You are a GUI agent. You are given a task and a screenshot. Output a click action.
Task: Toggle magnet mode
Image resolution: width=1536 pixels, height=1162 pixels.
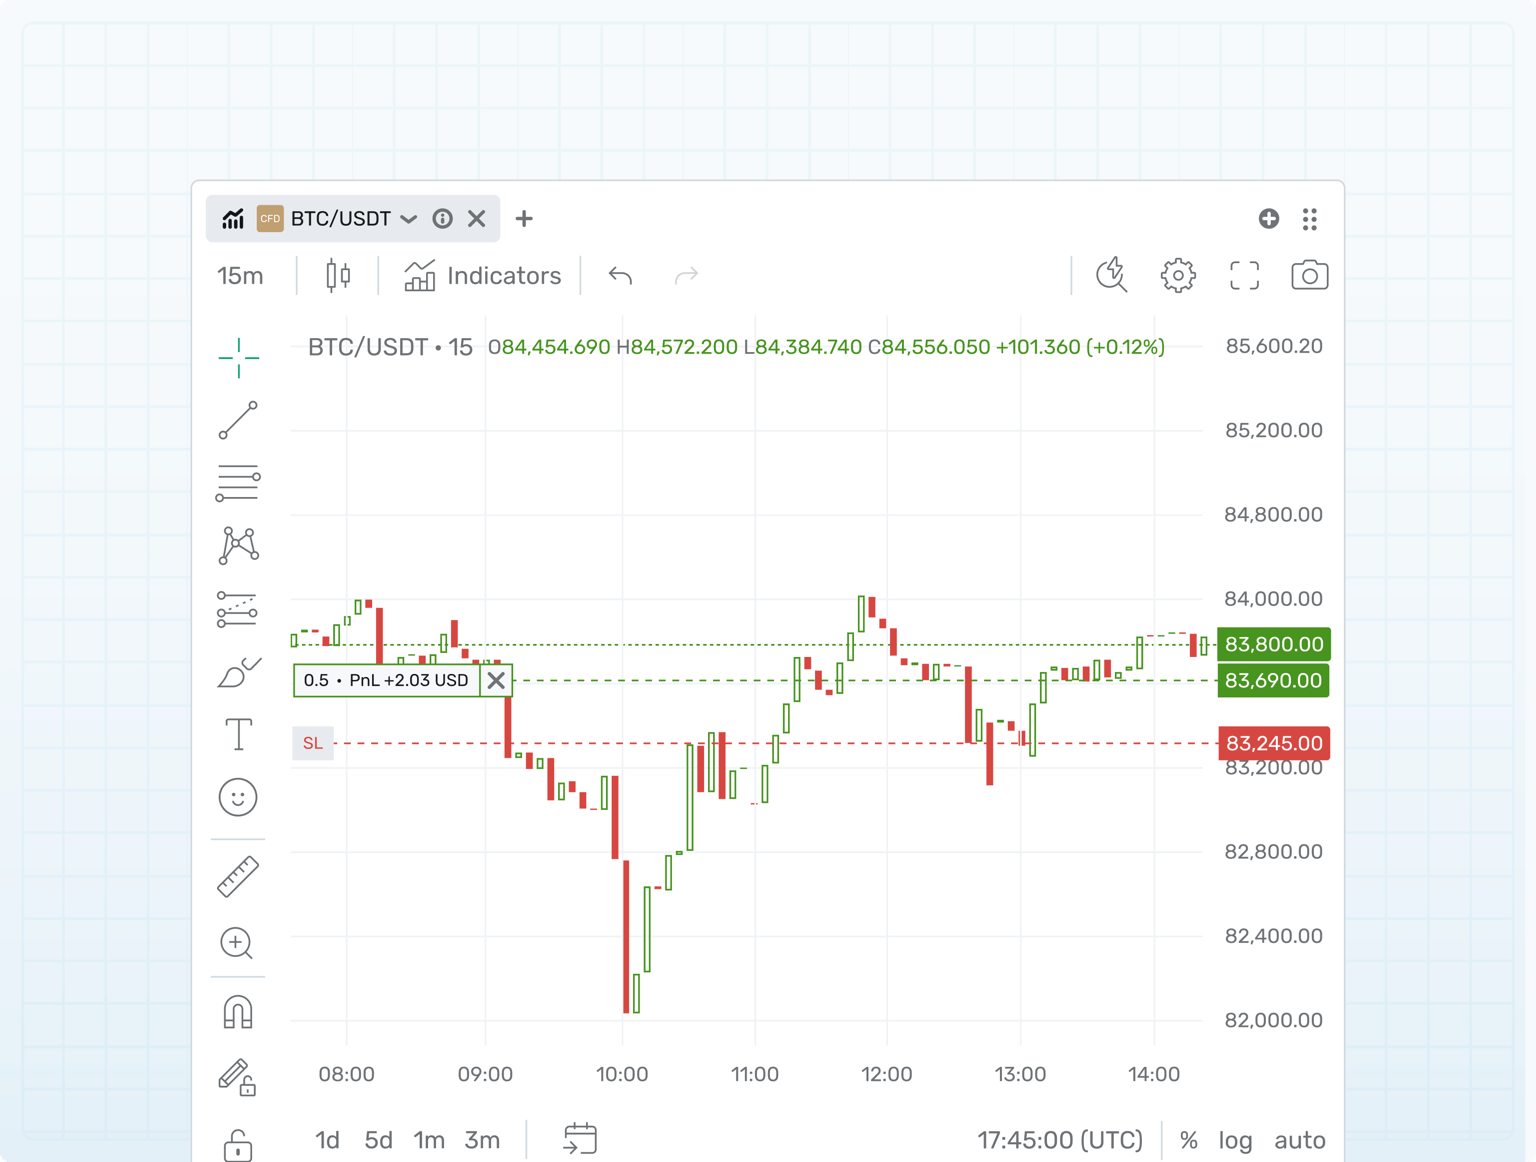tap(238, 1012)
